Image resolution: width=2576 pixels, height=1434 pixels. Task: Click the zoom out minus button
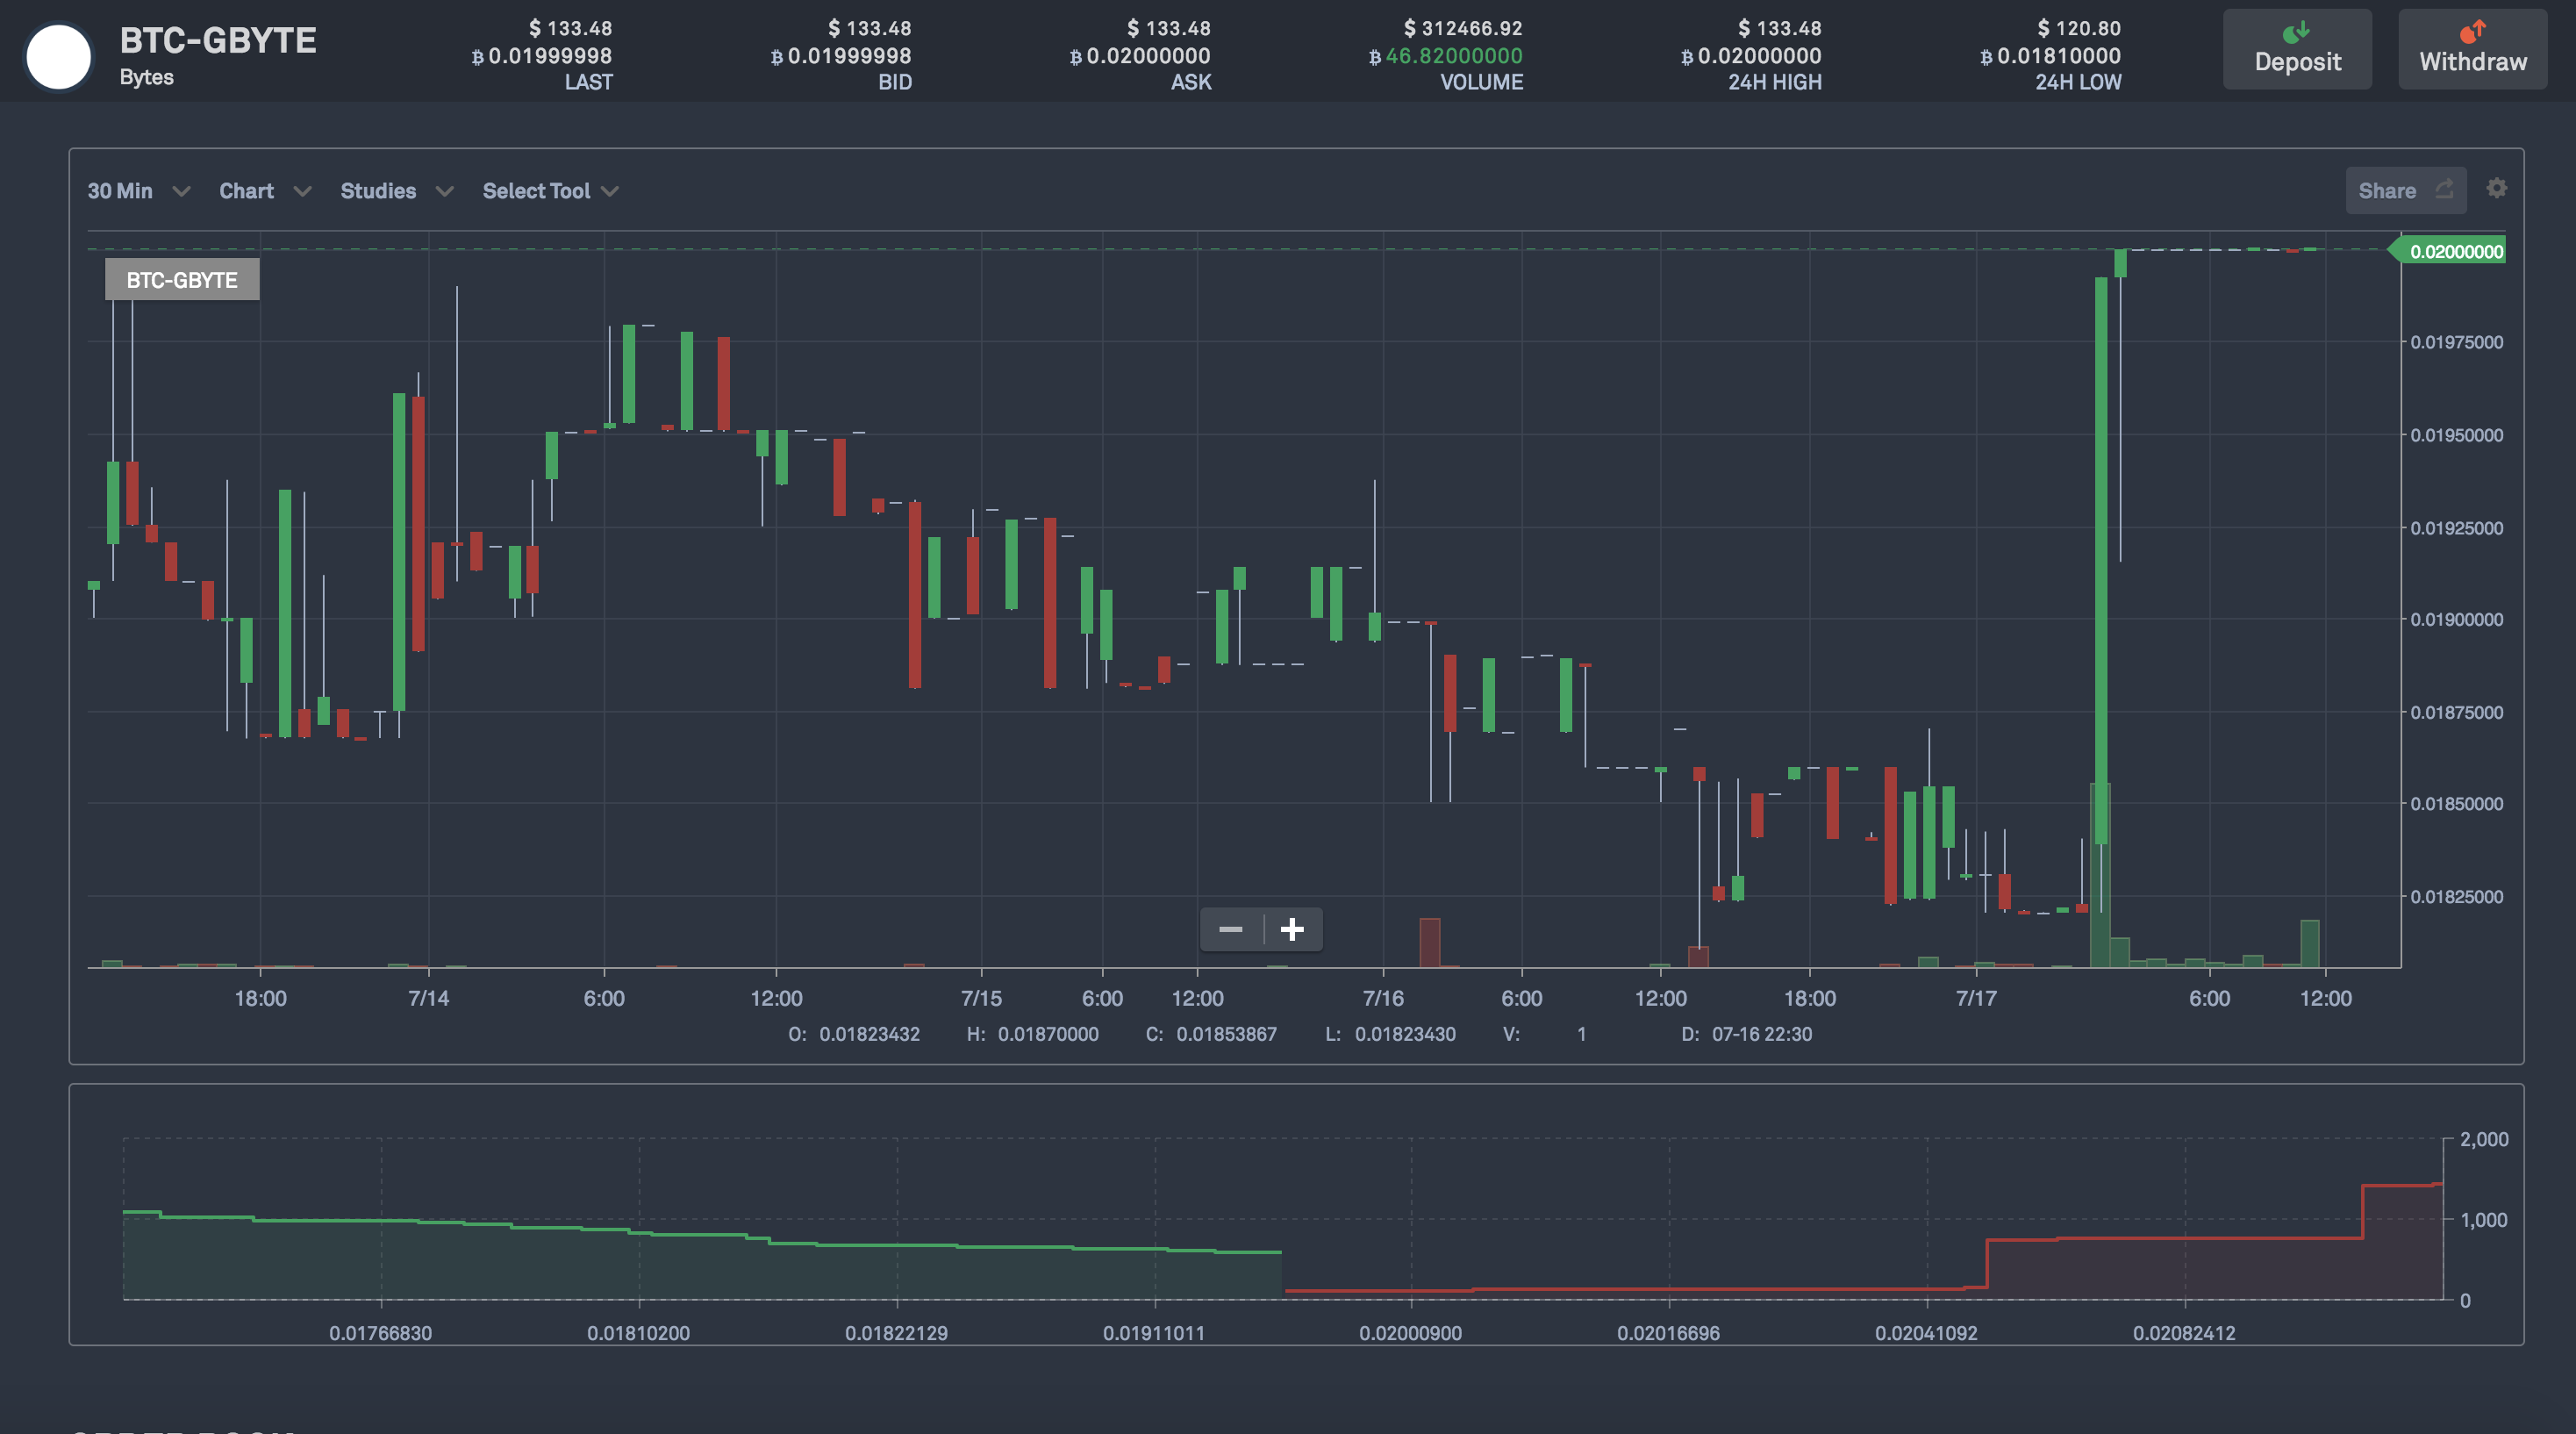(x=1231, y=930)
